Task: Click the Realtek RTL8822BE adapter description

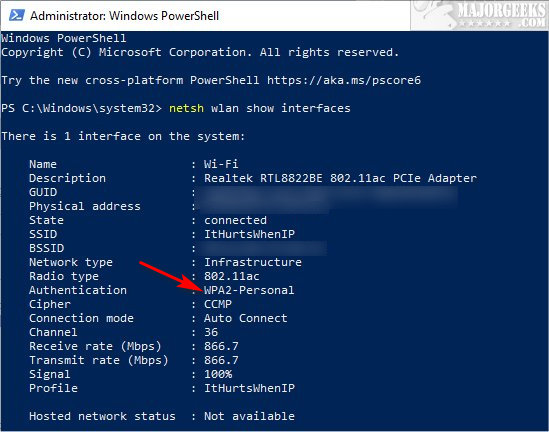Action: (340, 178)
